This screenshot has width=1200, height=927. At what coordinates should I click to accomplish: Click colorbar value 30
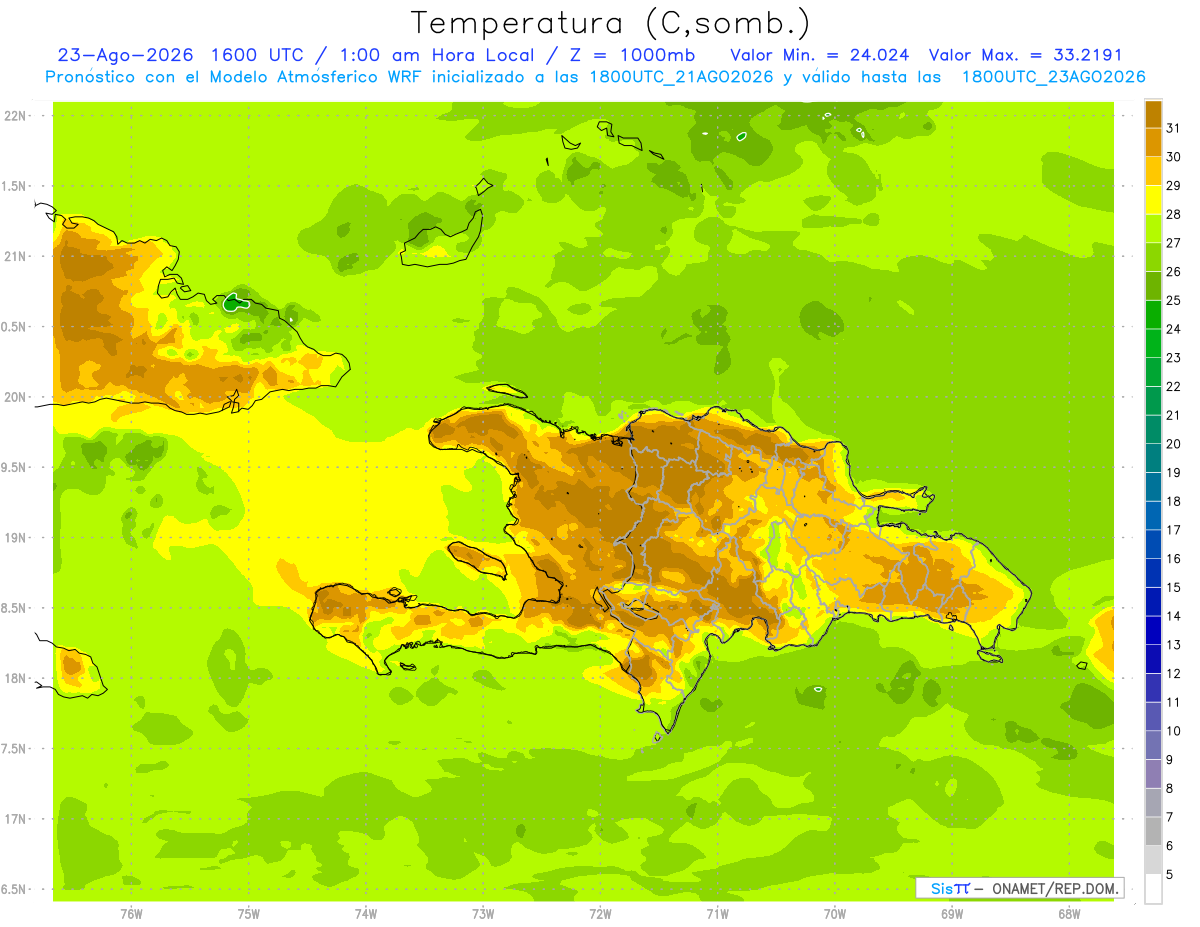tap(1173, 157)
